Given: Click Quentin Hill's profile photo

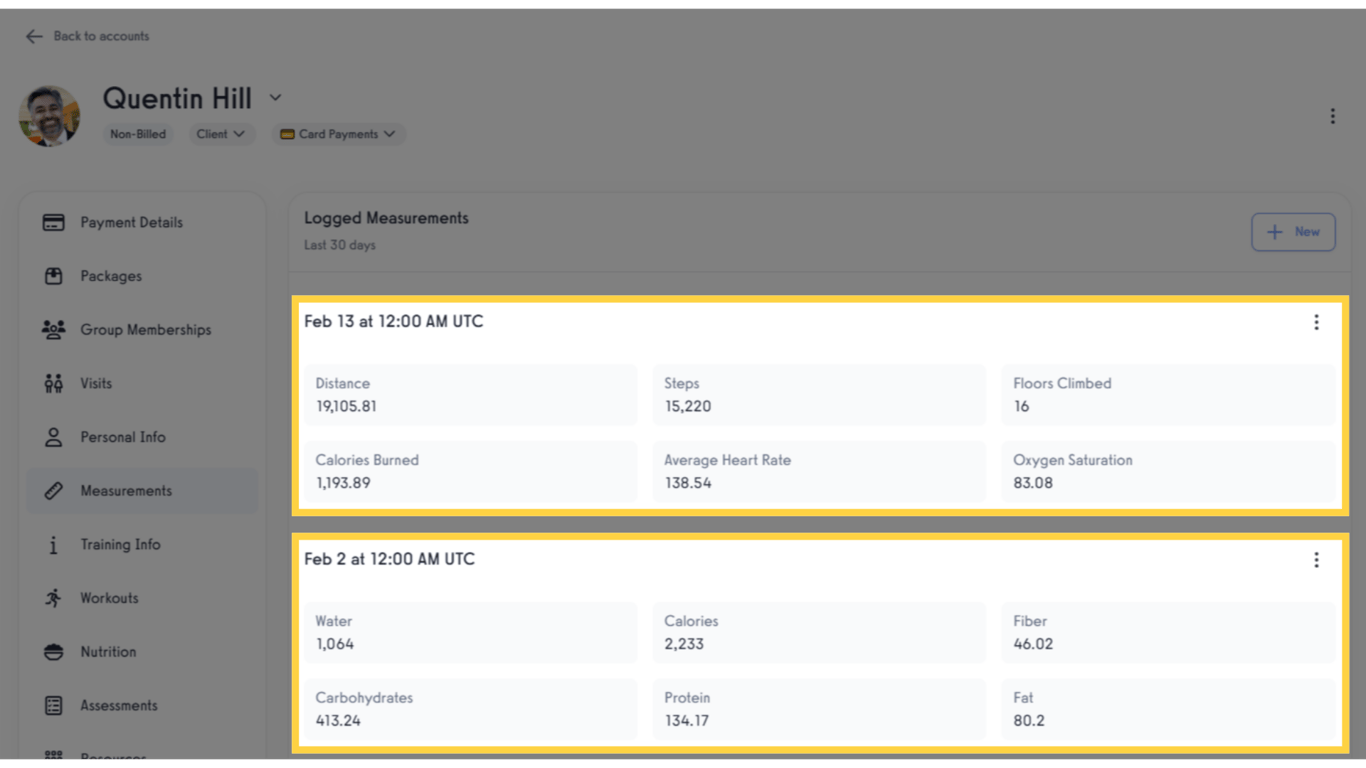Looking at the screenshot, I should (49, 116).
